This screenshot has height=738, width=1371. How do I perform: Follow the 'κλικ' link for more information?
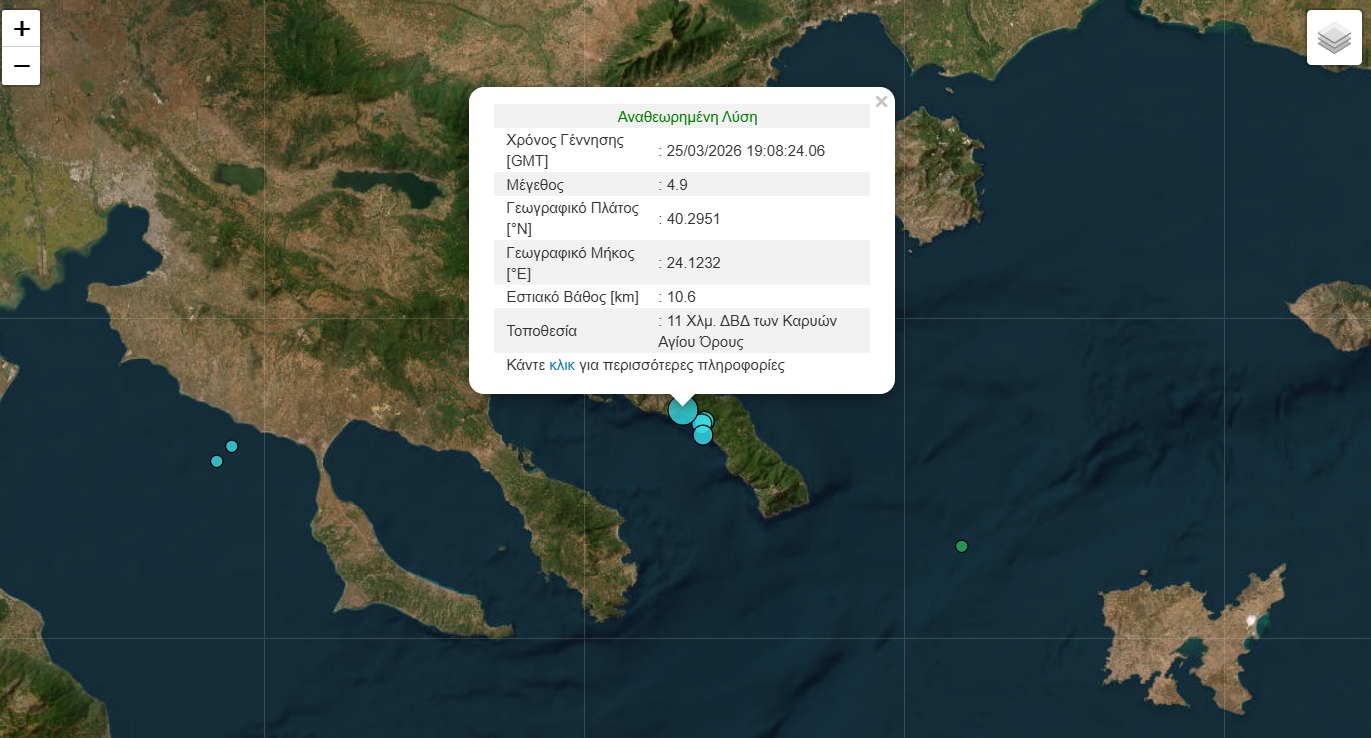pos(562,365)
